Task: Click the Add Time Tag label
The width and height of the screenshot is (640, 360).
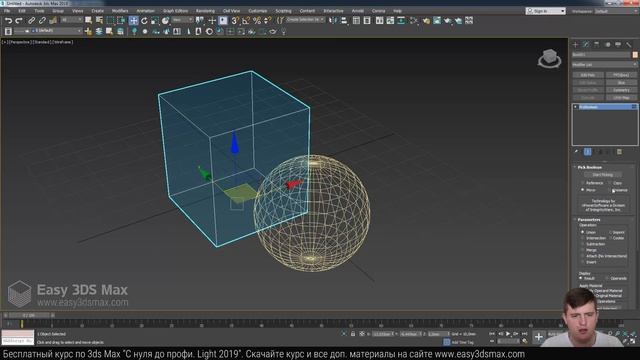Action: pyautogui.click(x=462, y=342)
